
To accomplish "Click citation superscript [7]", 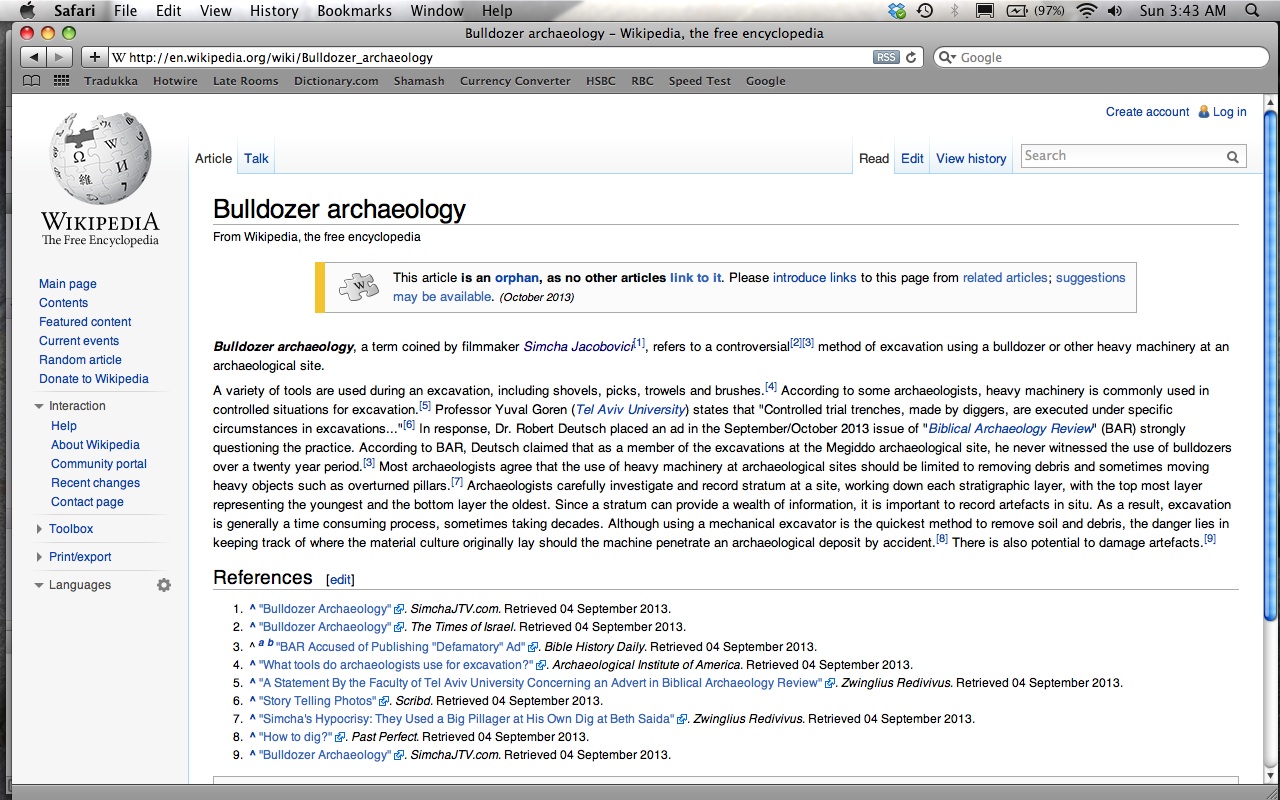I will point(456,483).
